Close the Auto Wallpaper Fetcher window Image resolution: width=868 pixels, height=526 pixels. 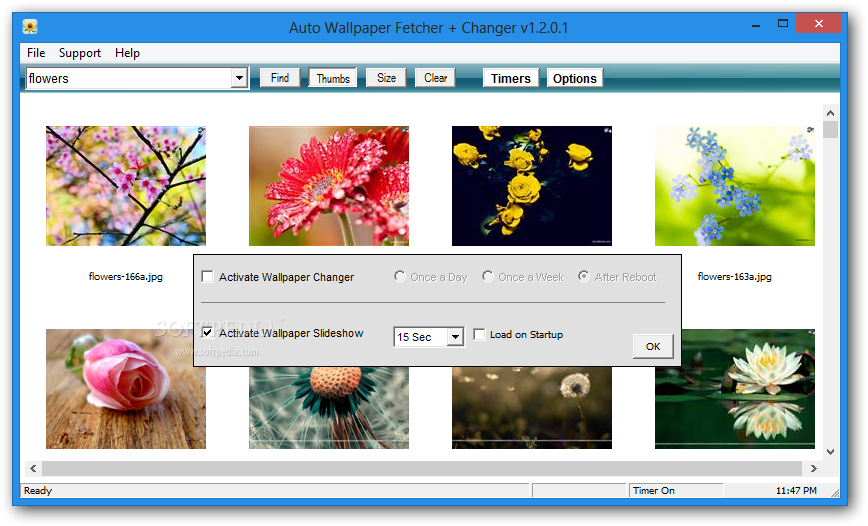pyautogui.click(x=819, y=24)
